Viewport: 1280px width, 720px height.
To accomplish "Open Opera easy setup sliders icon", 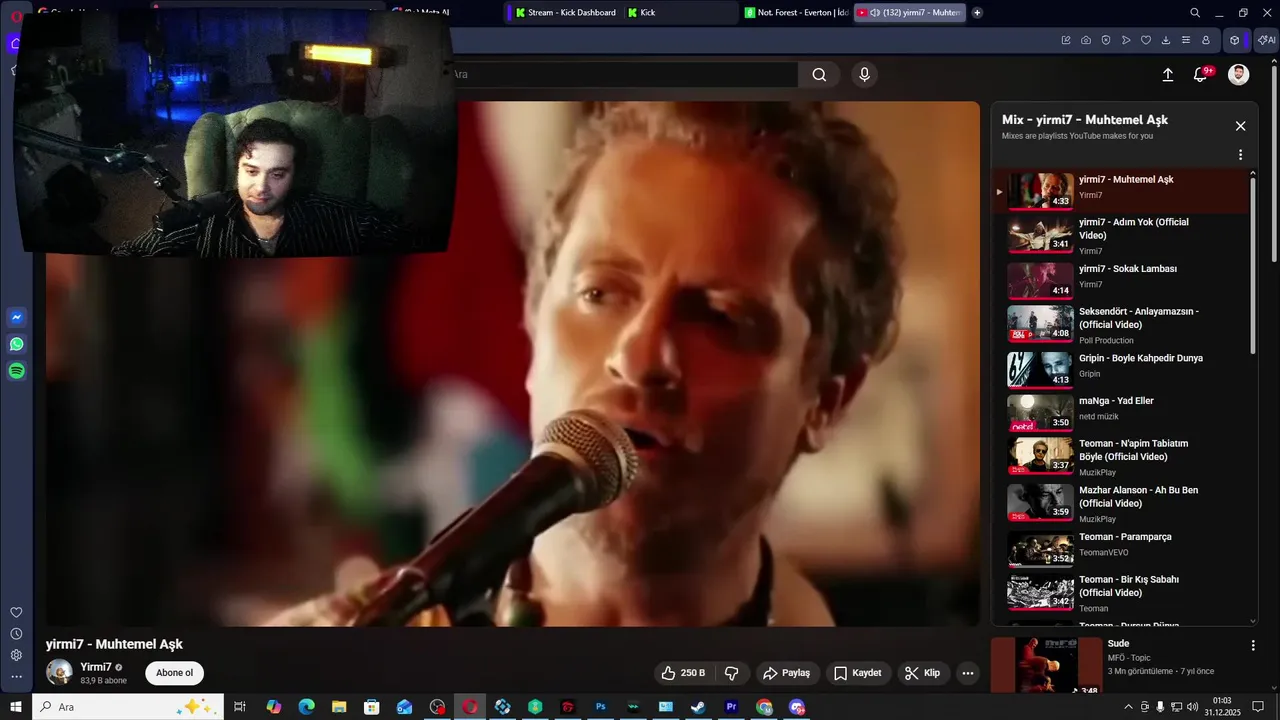I will pos(1186,40).
